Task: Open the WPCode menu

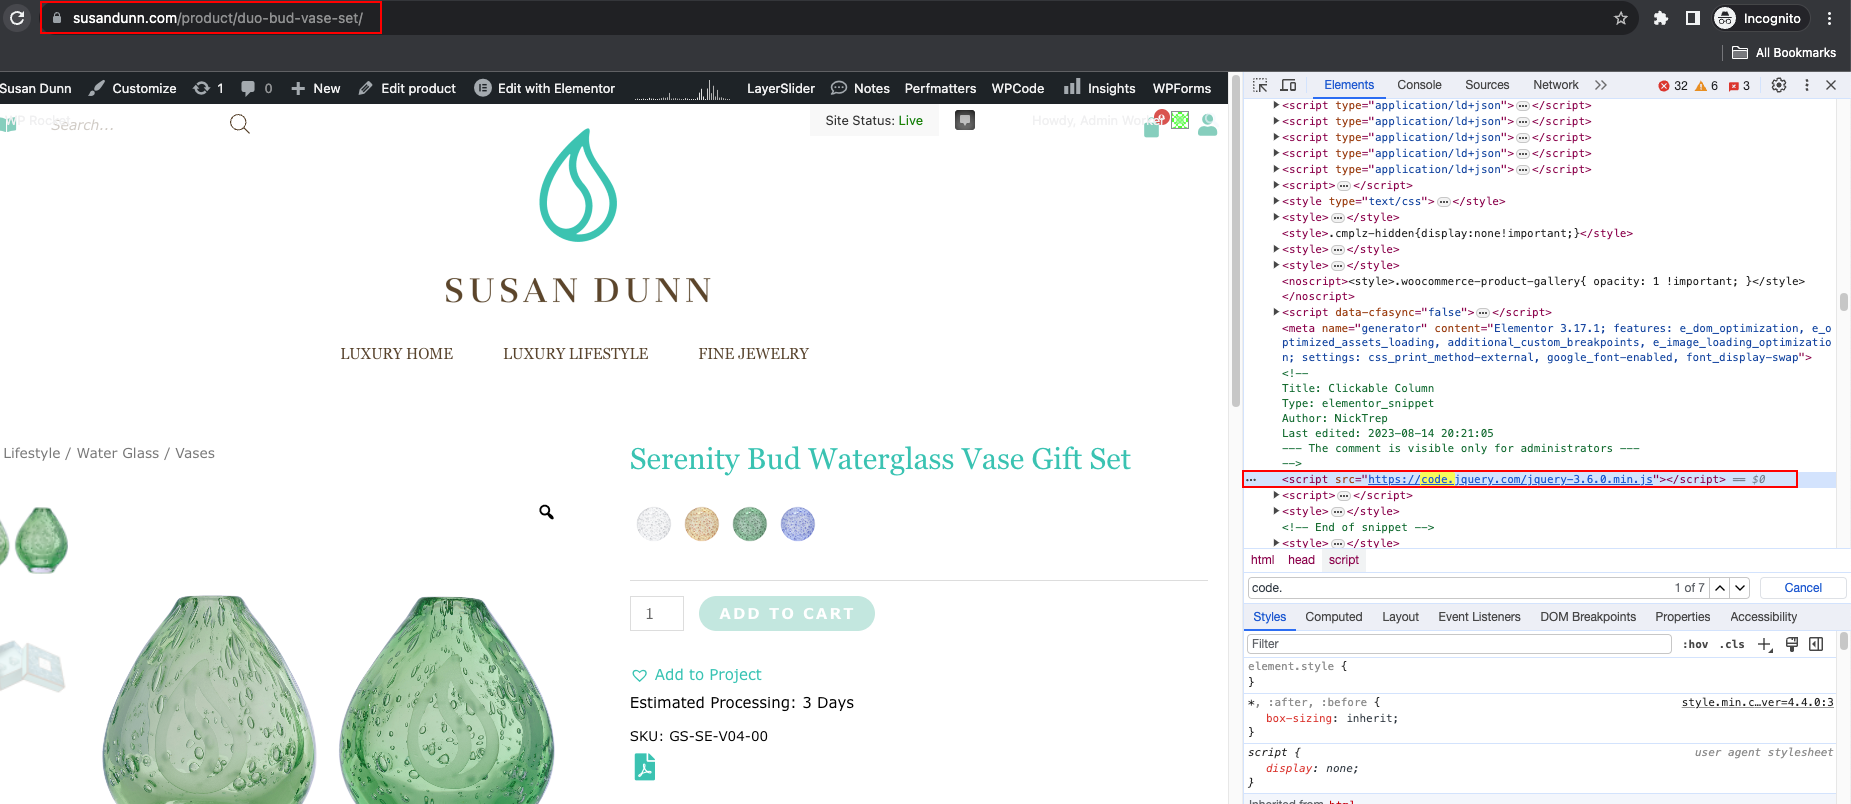Action: click(1018, 88)
